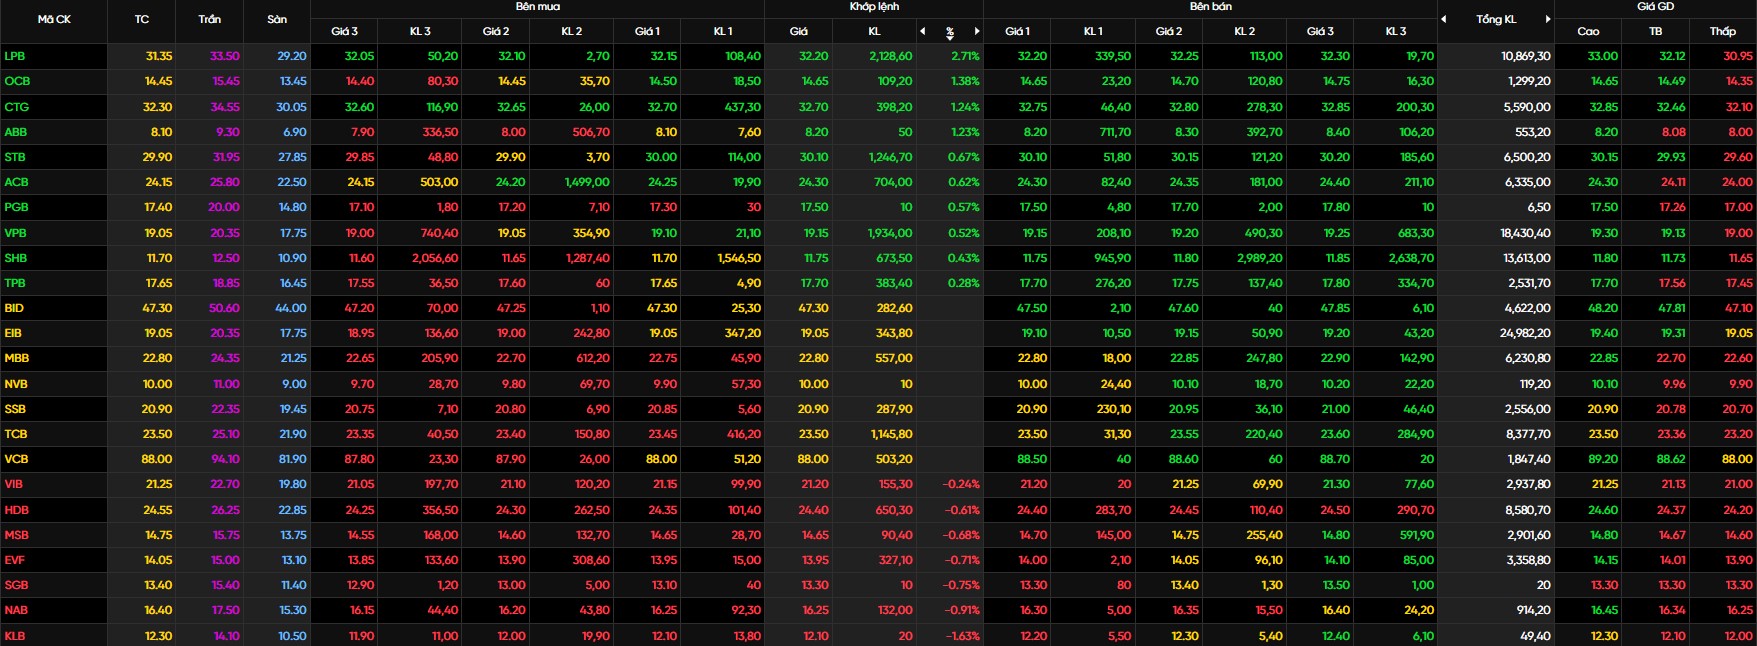Click the KL header under Khớp lệnh
1757x646 pixels.
(874, 32)
